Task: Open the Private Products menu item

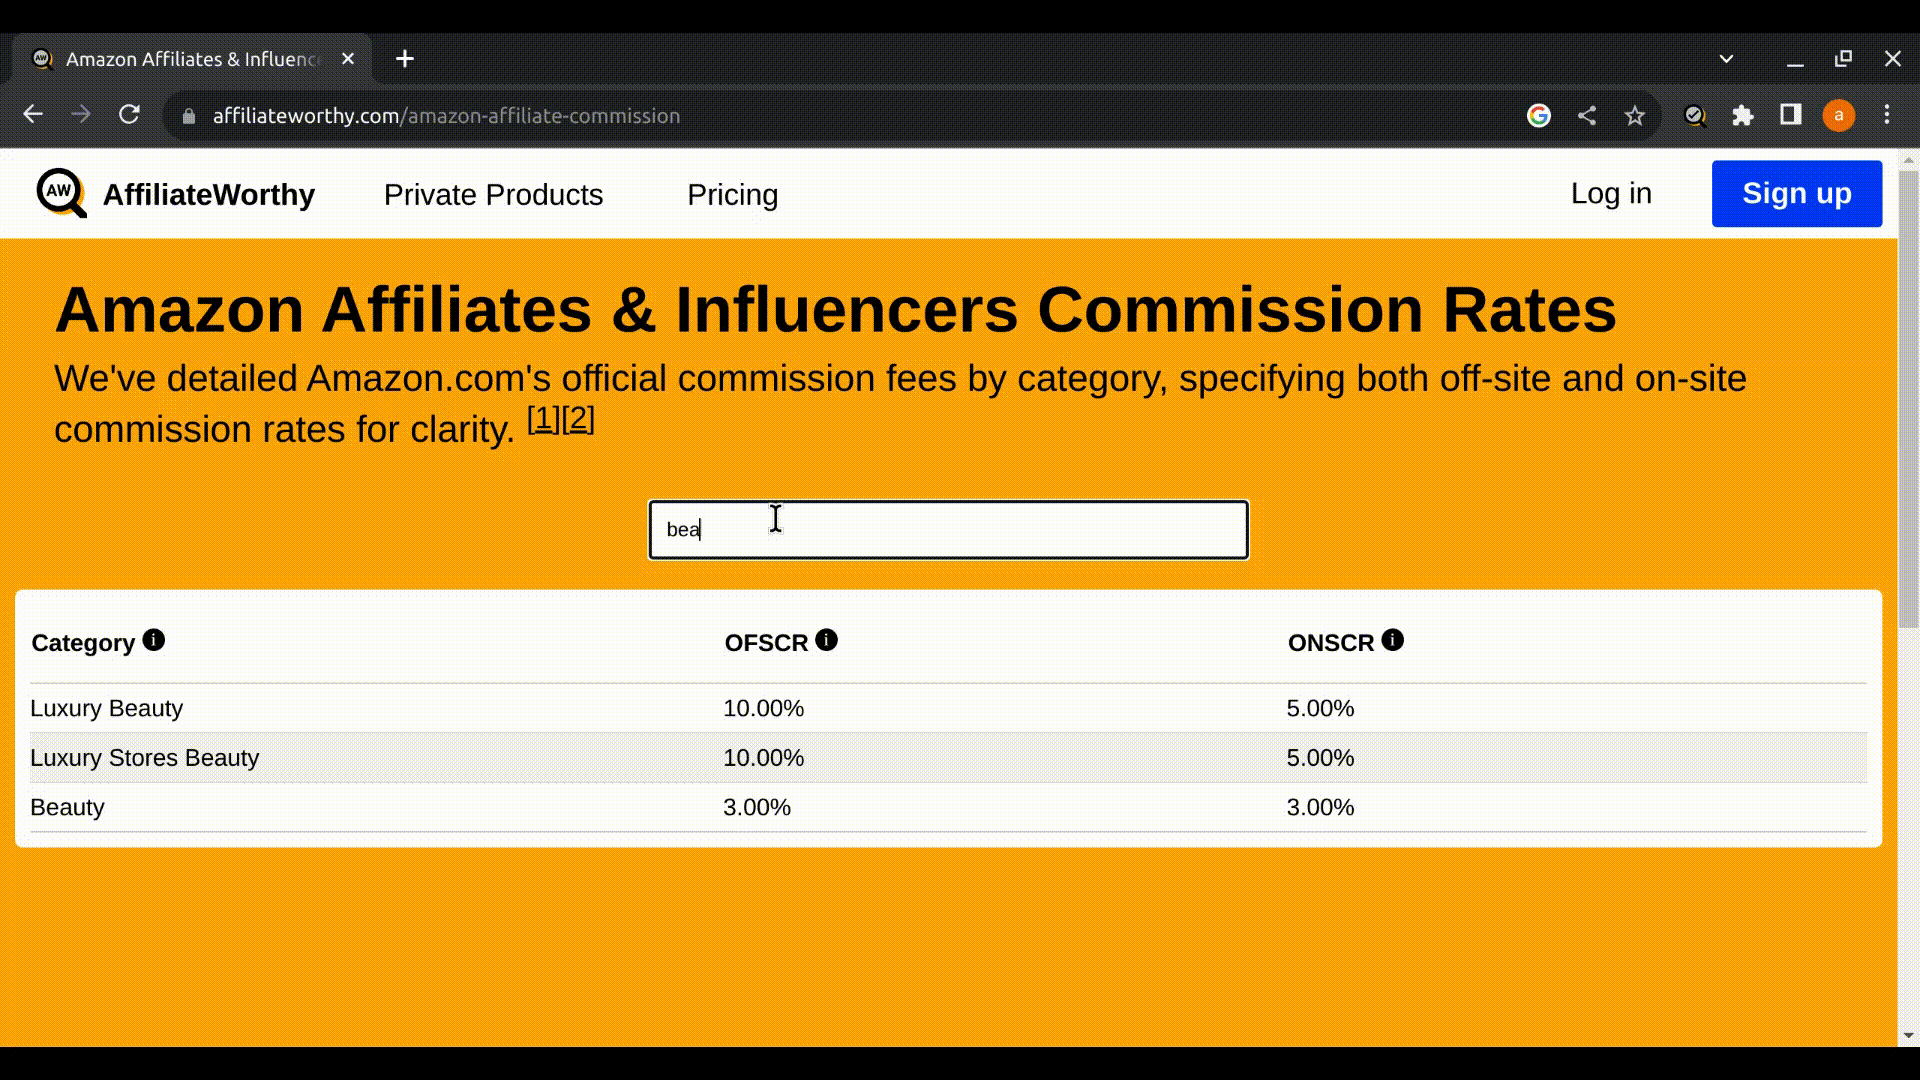Action: click(x=493, y=195)
